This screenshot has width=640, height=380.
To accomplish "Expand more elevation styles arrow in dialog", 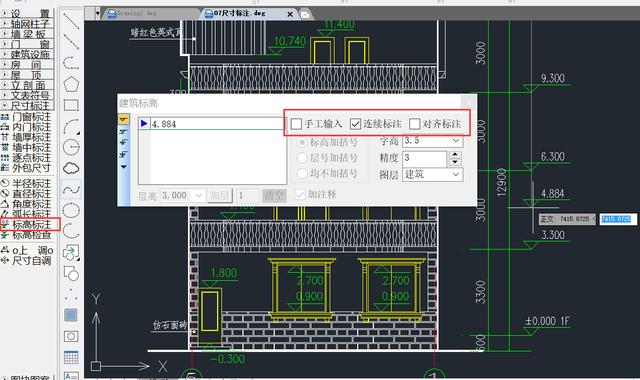I will [123, 167].
